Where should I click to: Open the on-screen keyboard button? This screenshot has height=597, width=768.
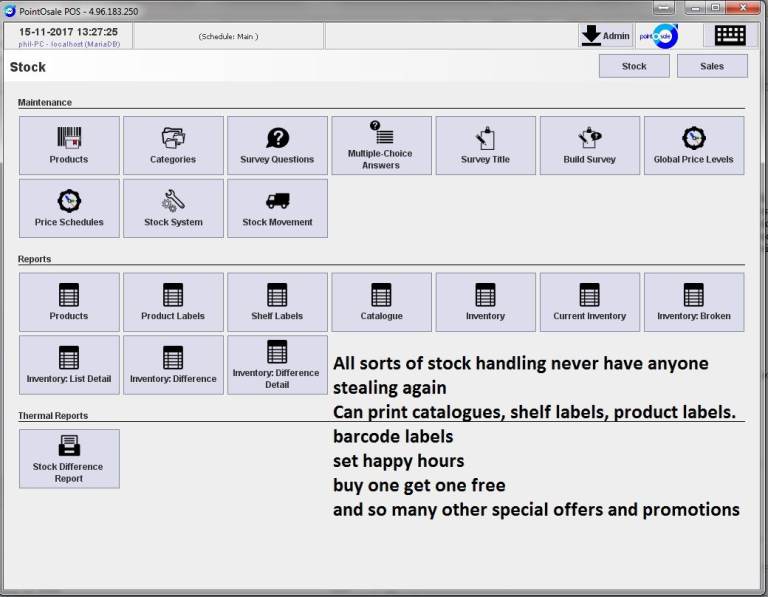(x=730, y=36)
